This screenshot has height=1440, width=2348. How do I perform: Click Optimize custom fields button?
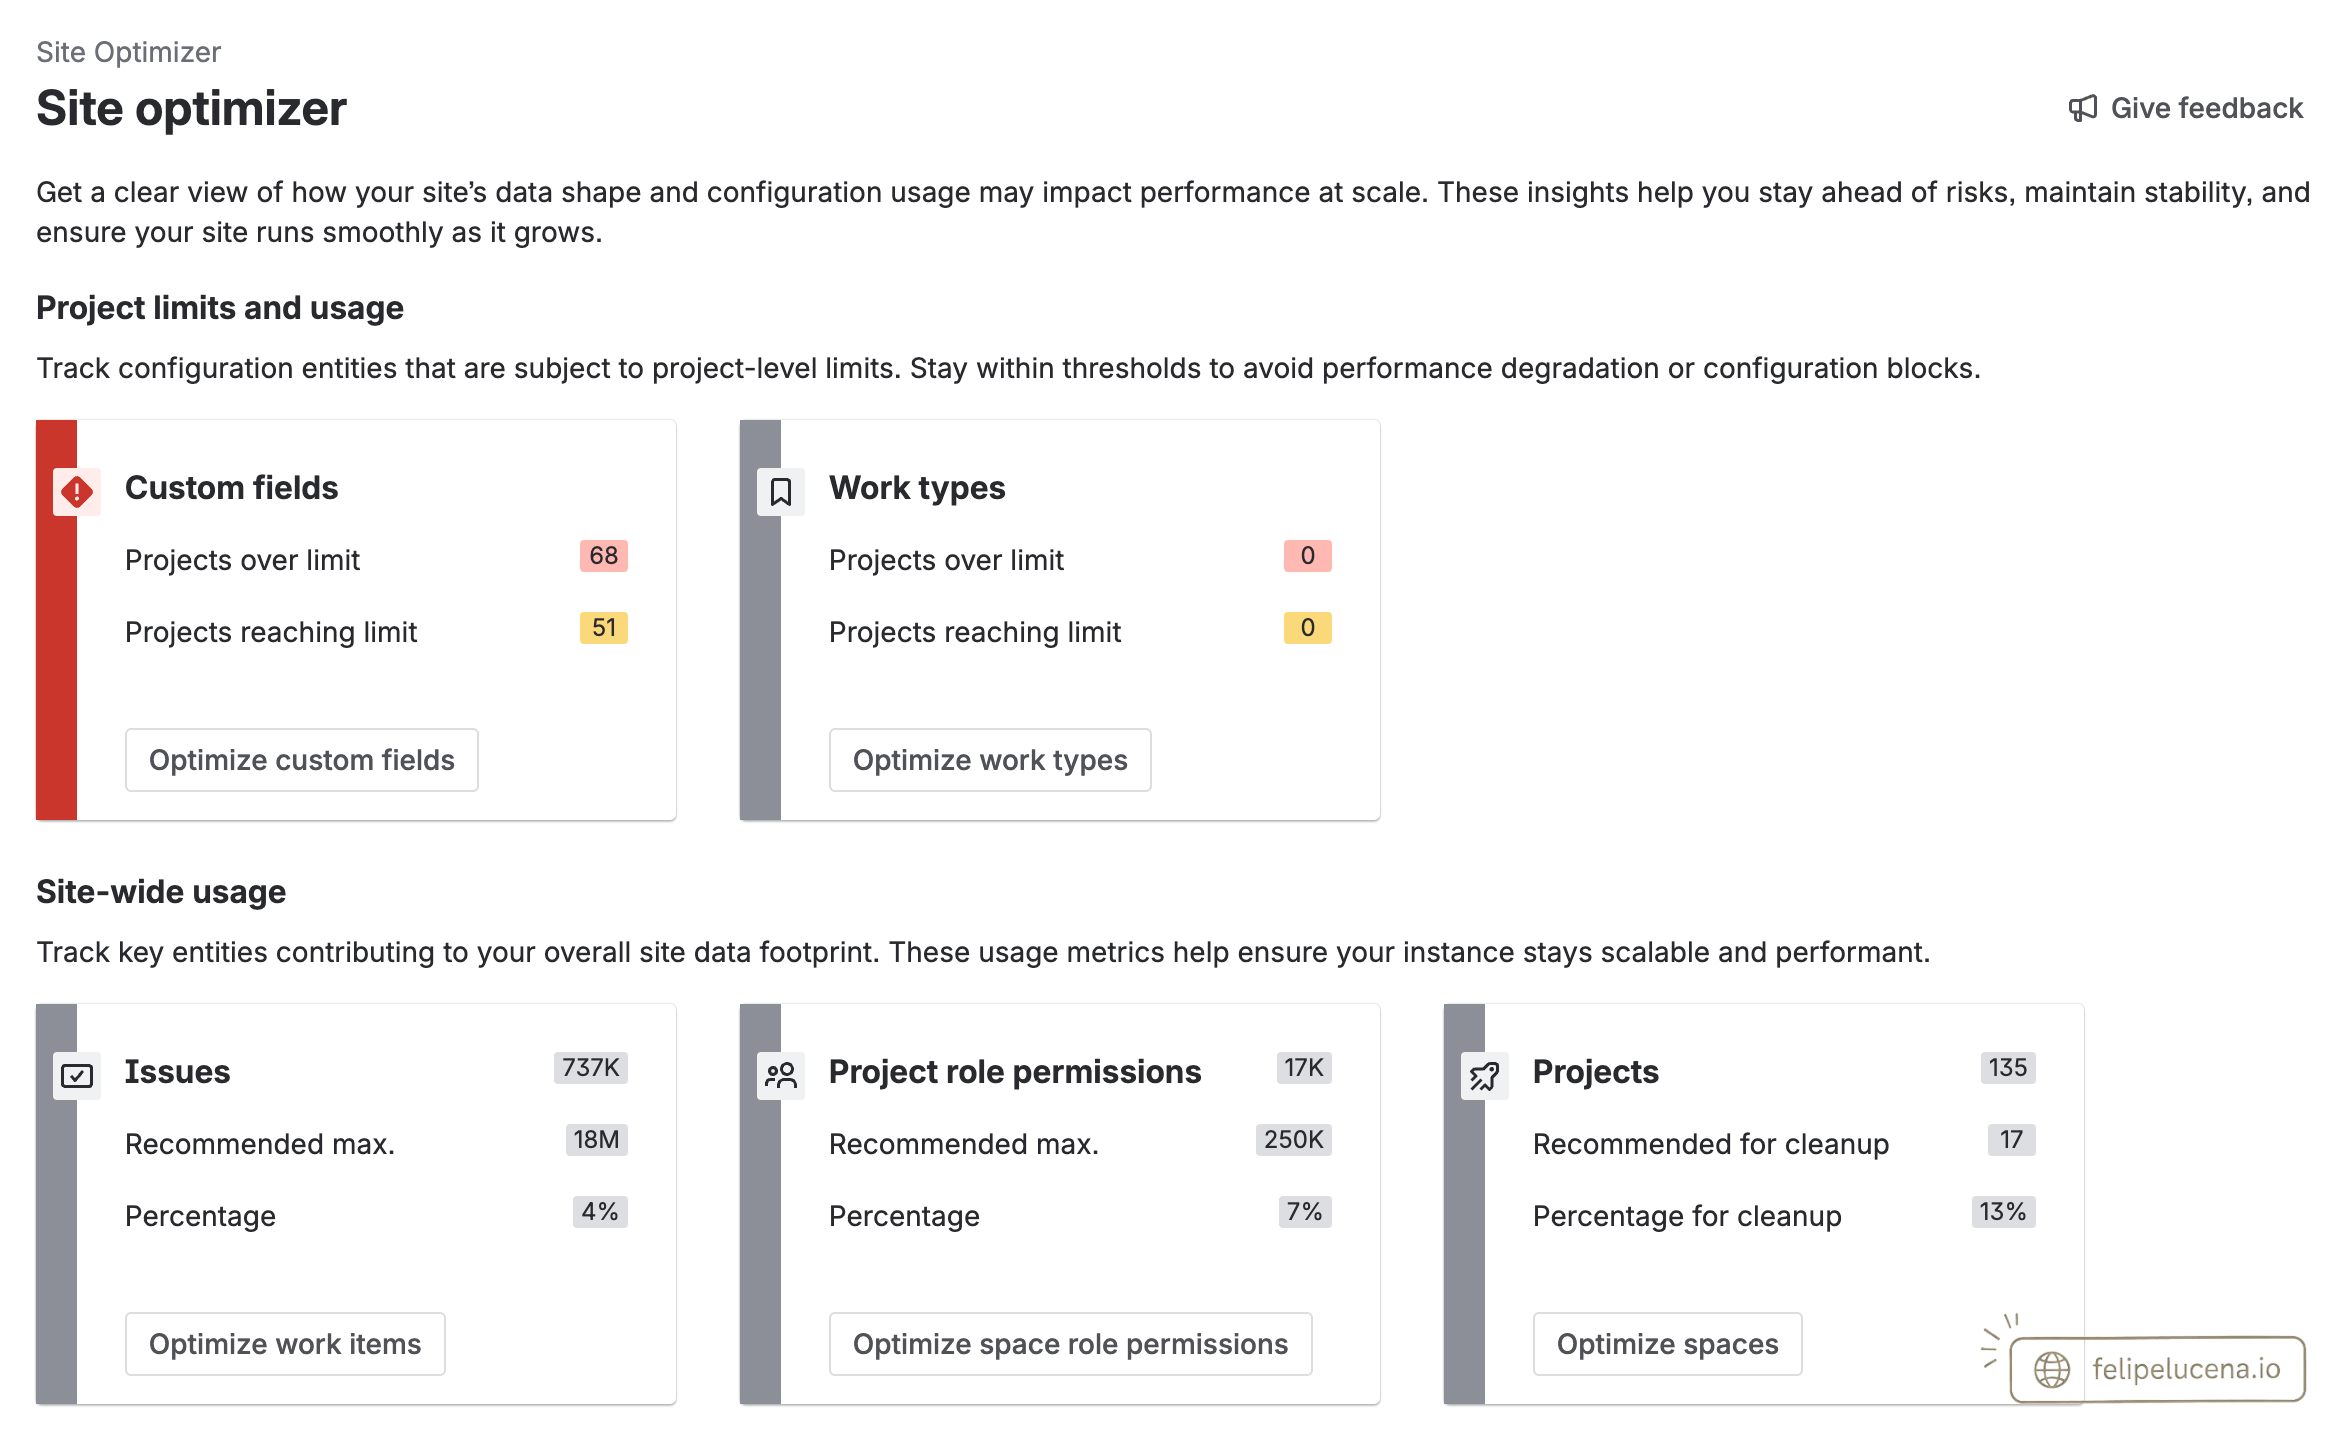[x=302, y=760]
